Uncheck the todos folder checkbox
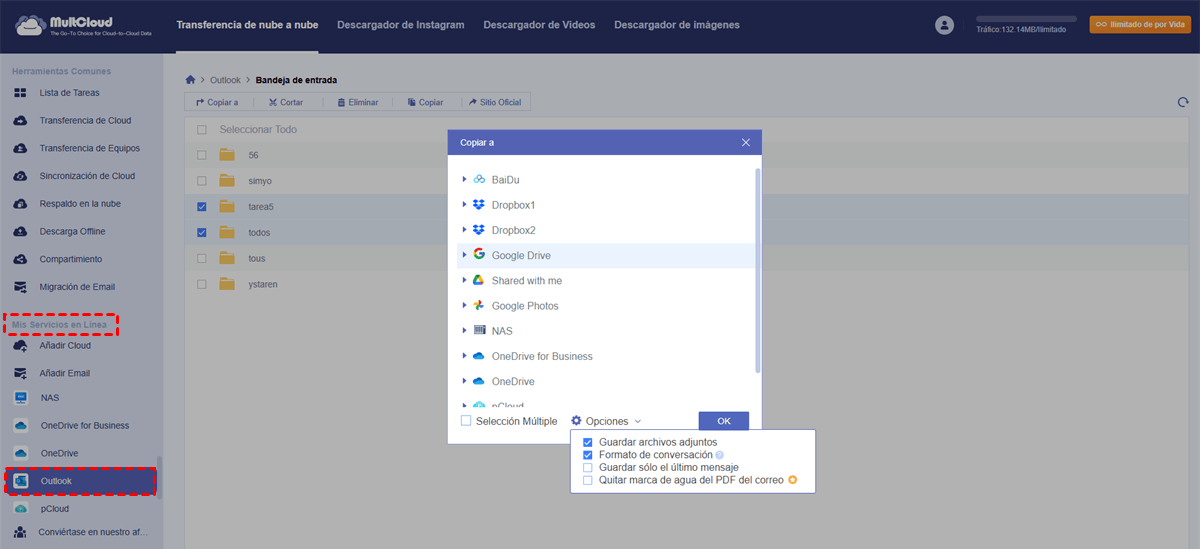1200x549 pixels. 202,233
